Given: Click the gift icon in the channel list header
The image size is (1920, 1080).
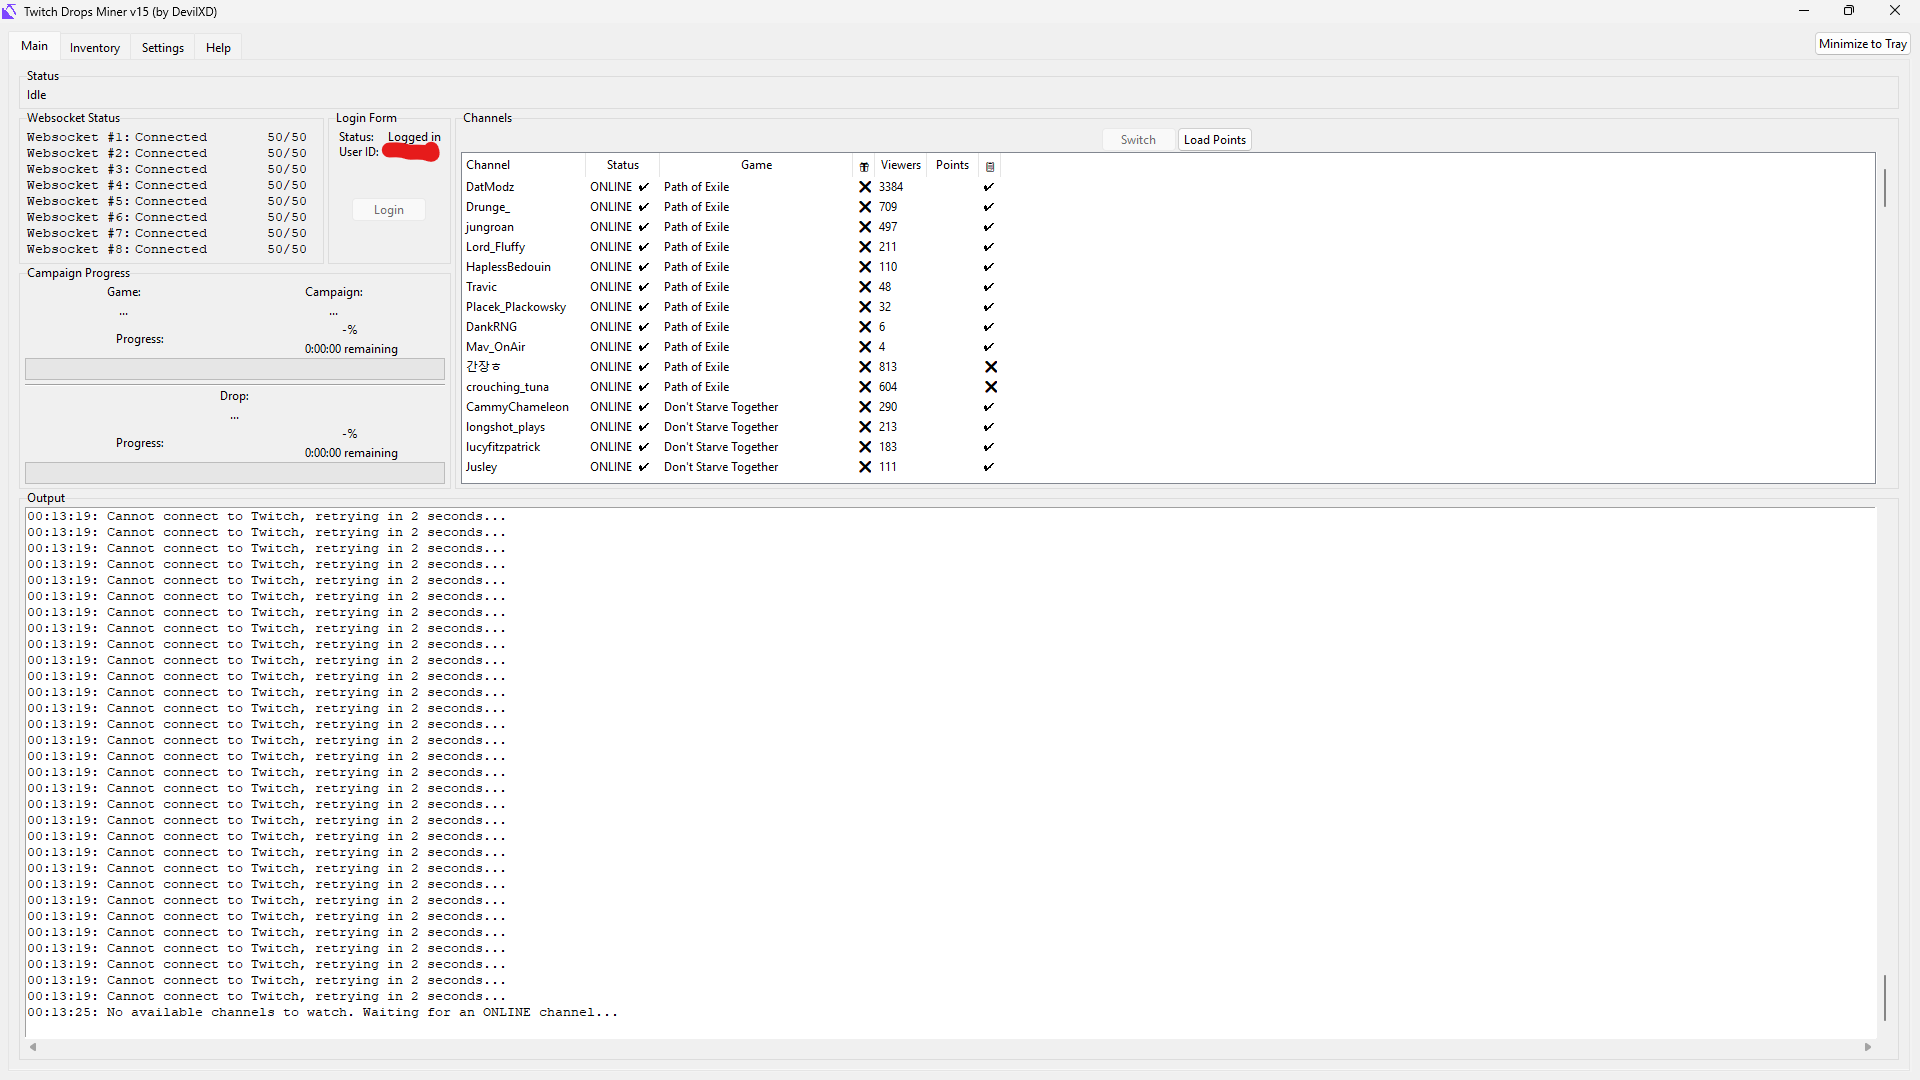Looking at the screenshot, I should pos(864,165).
